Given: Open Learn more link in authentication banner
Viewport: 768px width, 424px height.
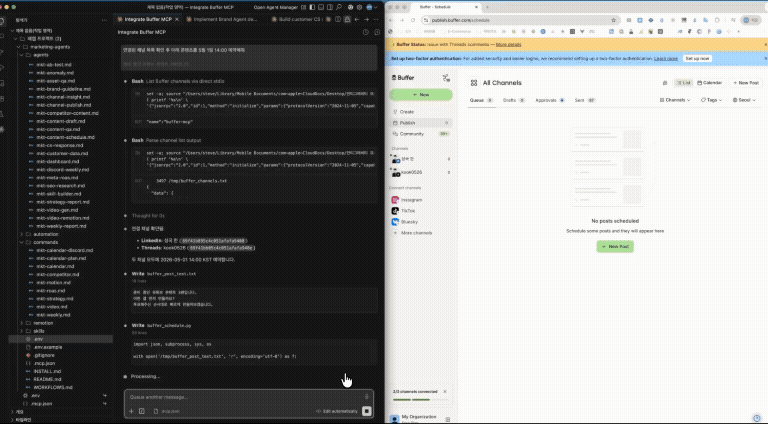Looking at the screenshot, I should click(666, 58).
